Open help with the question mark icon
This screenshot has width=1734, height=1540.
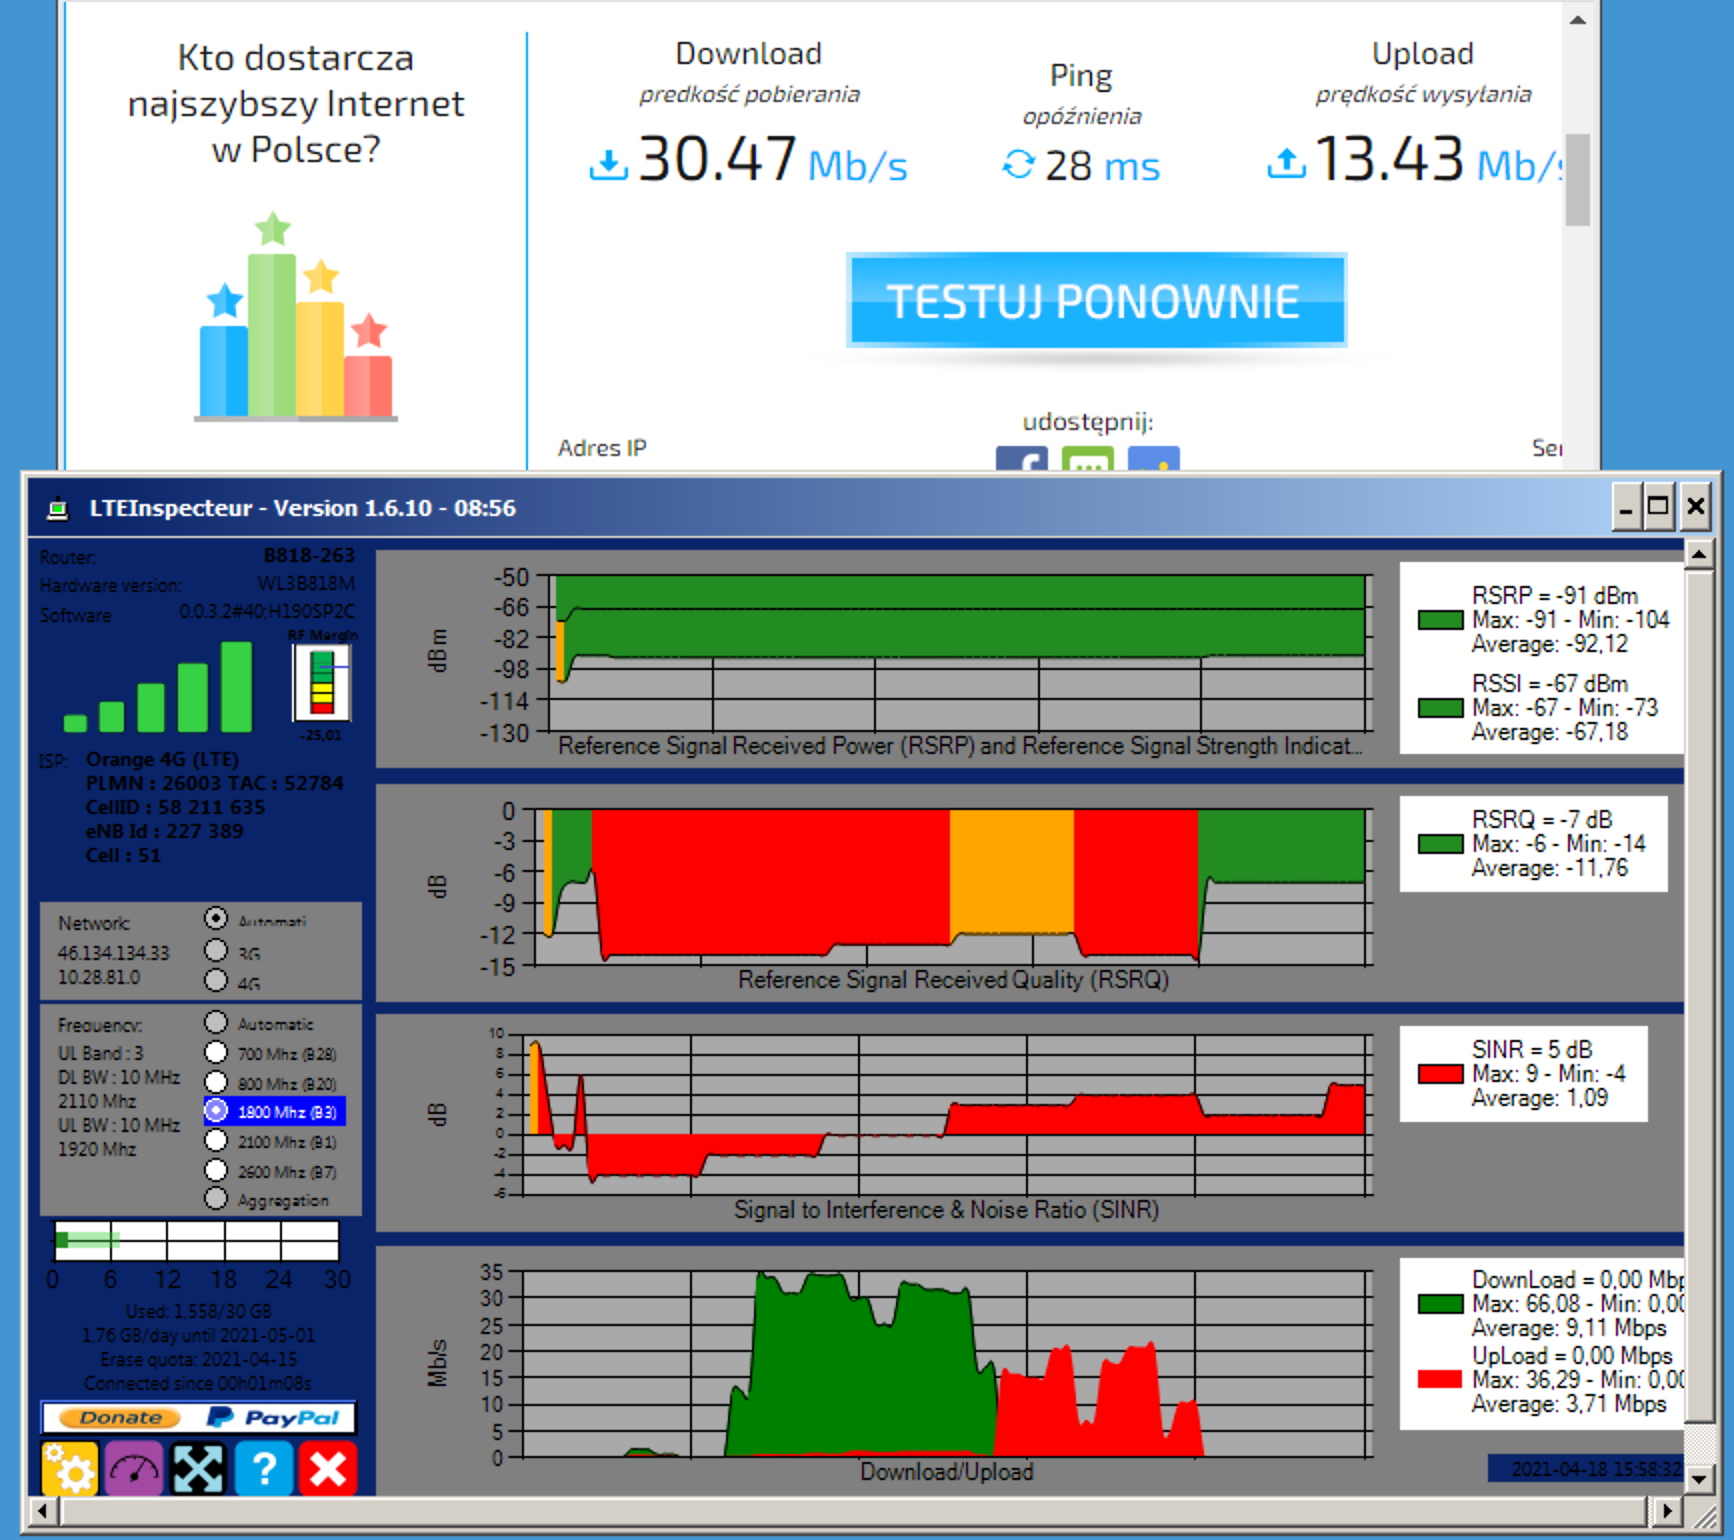[263, 1468]
